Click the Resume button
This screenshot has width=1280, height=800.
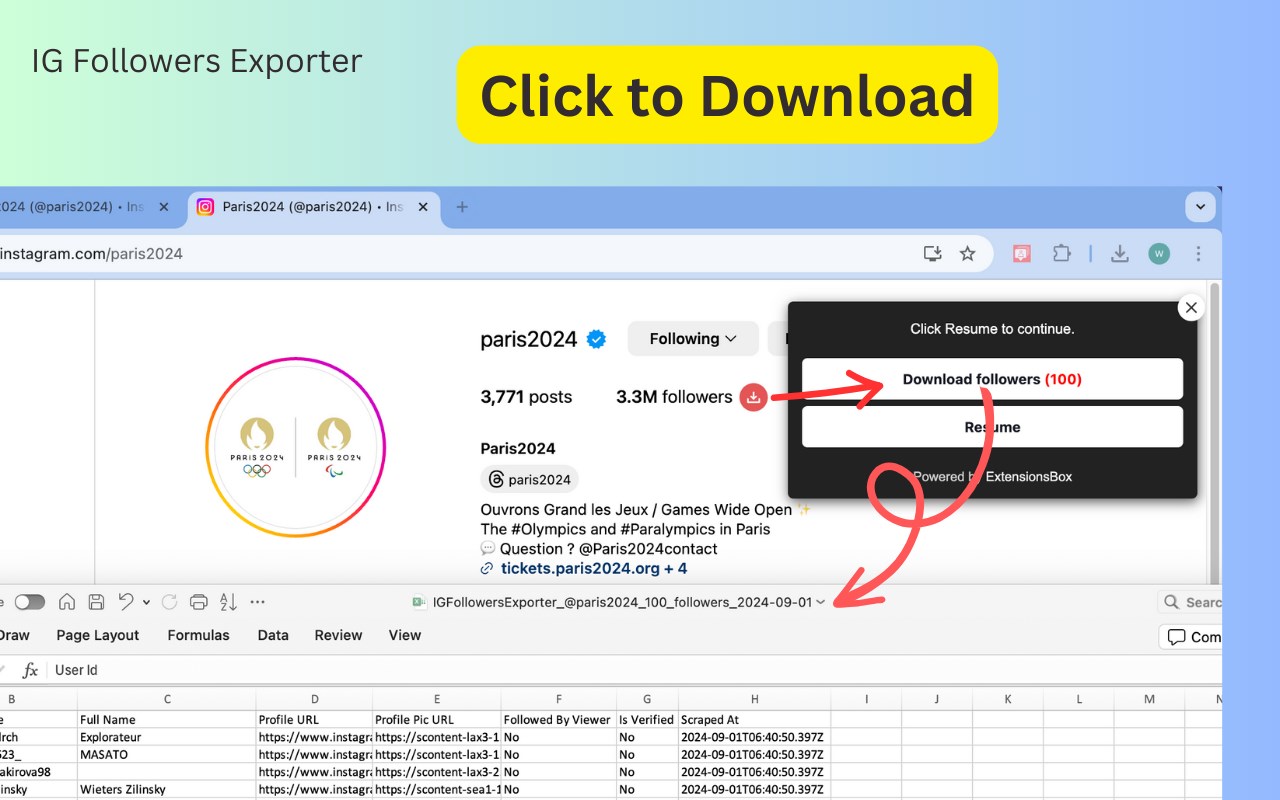(992, 427)
